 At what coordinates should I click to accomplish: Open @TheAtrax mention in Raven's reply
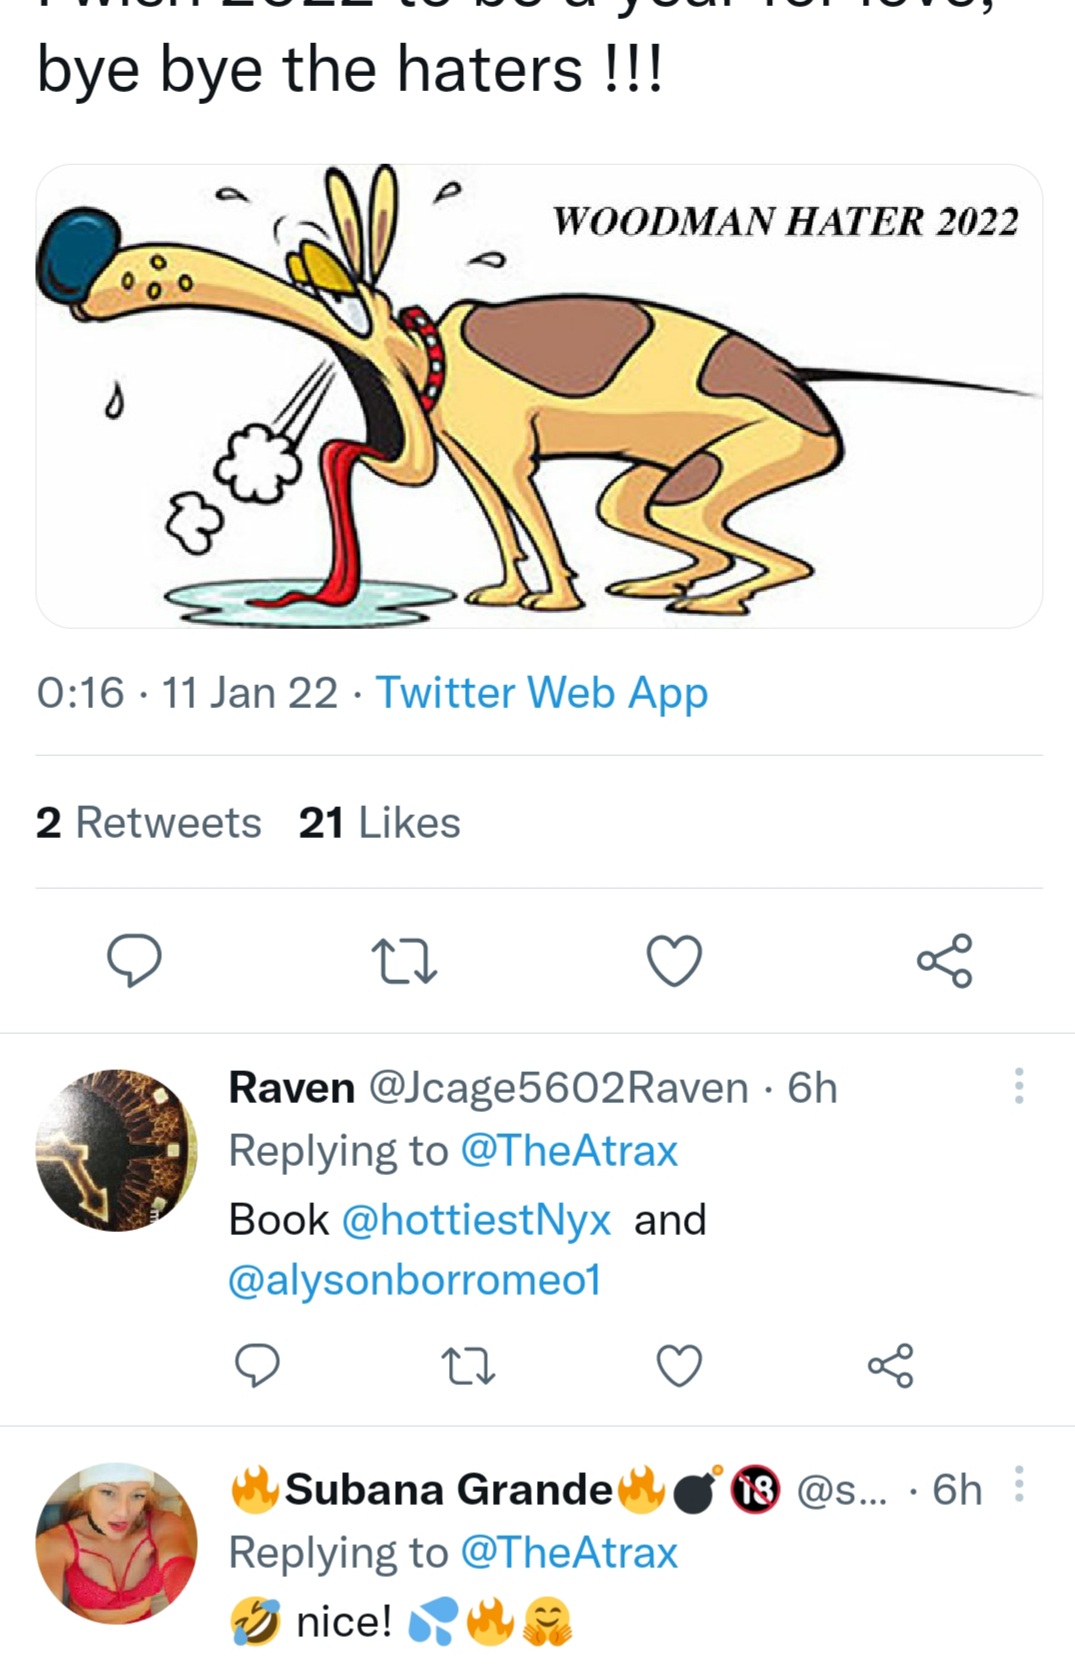coord(568,1151)
